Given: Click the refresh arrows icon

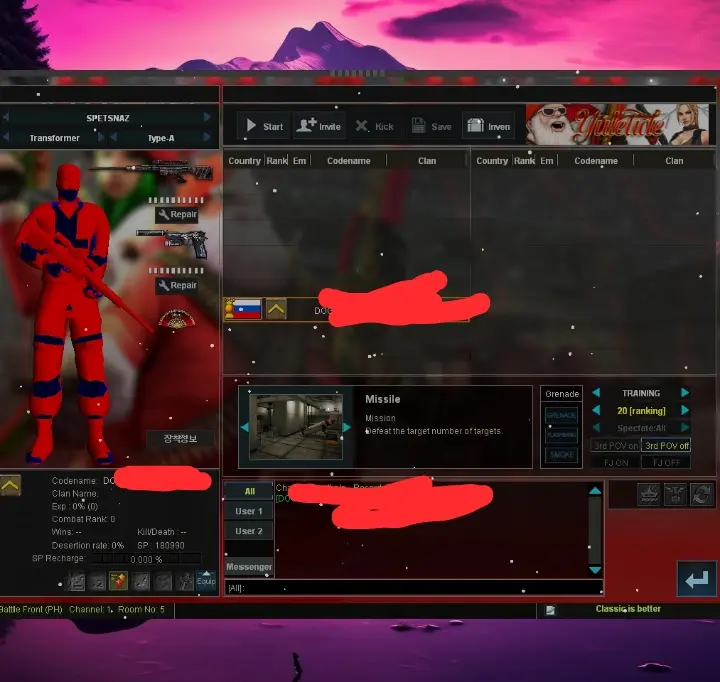Looking at the screenshot, I should (x=701, y=495).
